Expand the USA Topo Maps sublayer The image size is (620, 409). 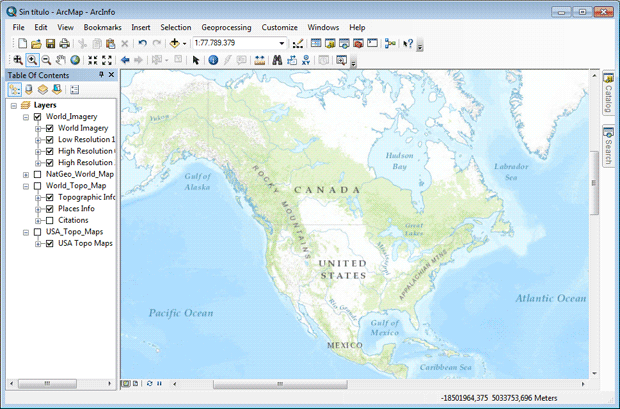[x=38, y=244]
